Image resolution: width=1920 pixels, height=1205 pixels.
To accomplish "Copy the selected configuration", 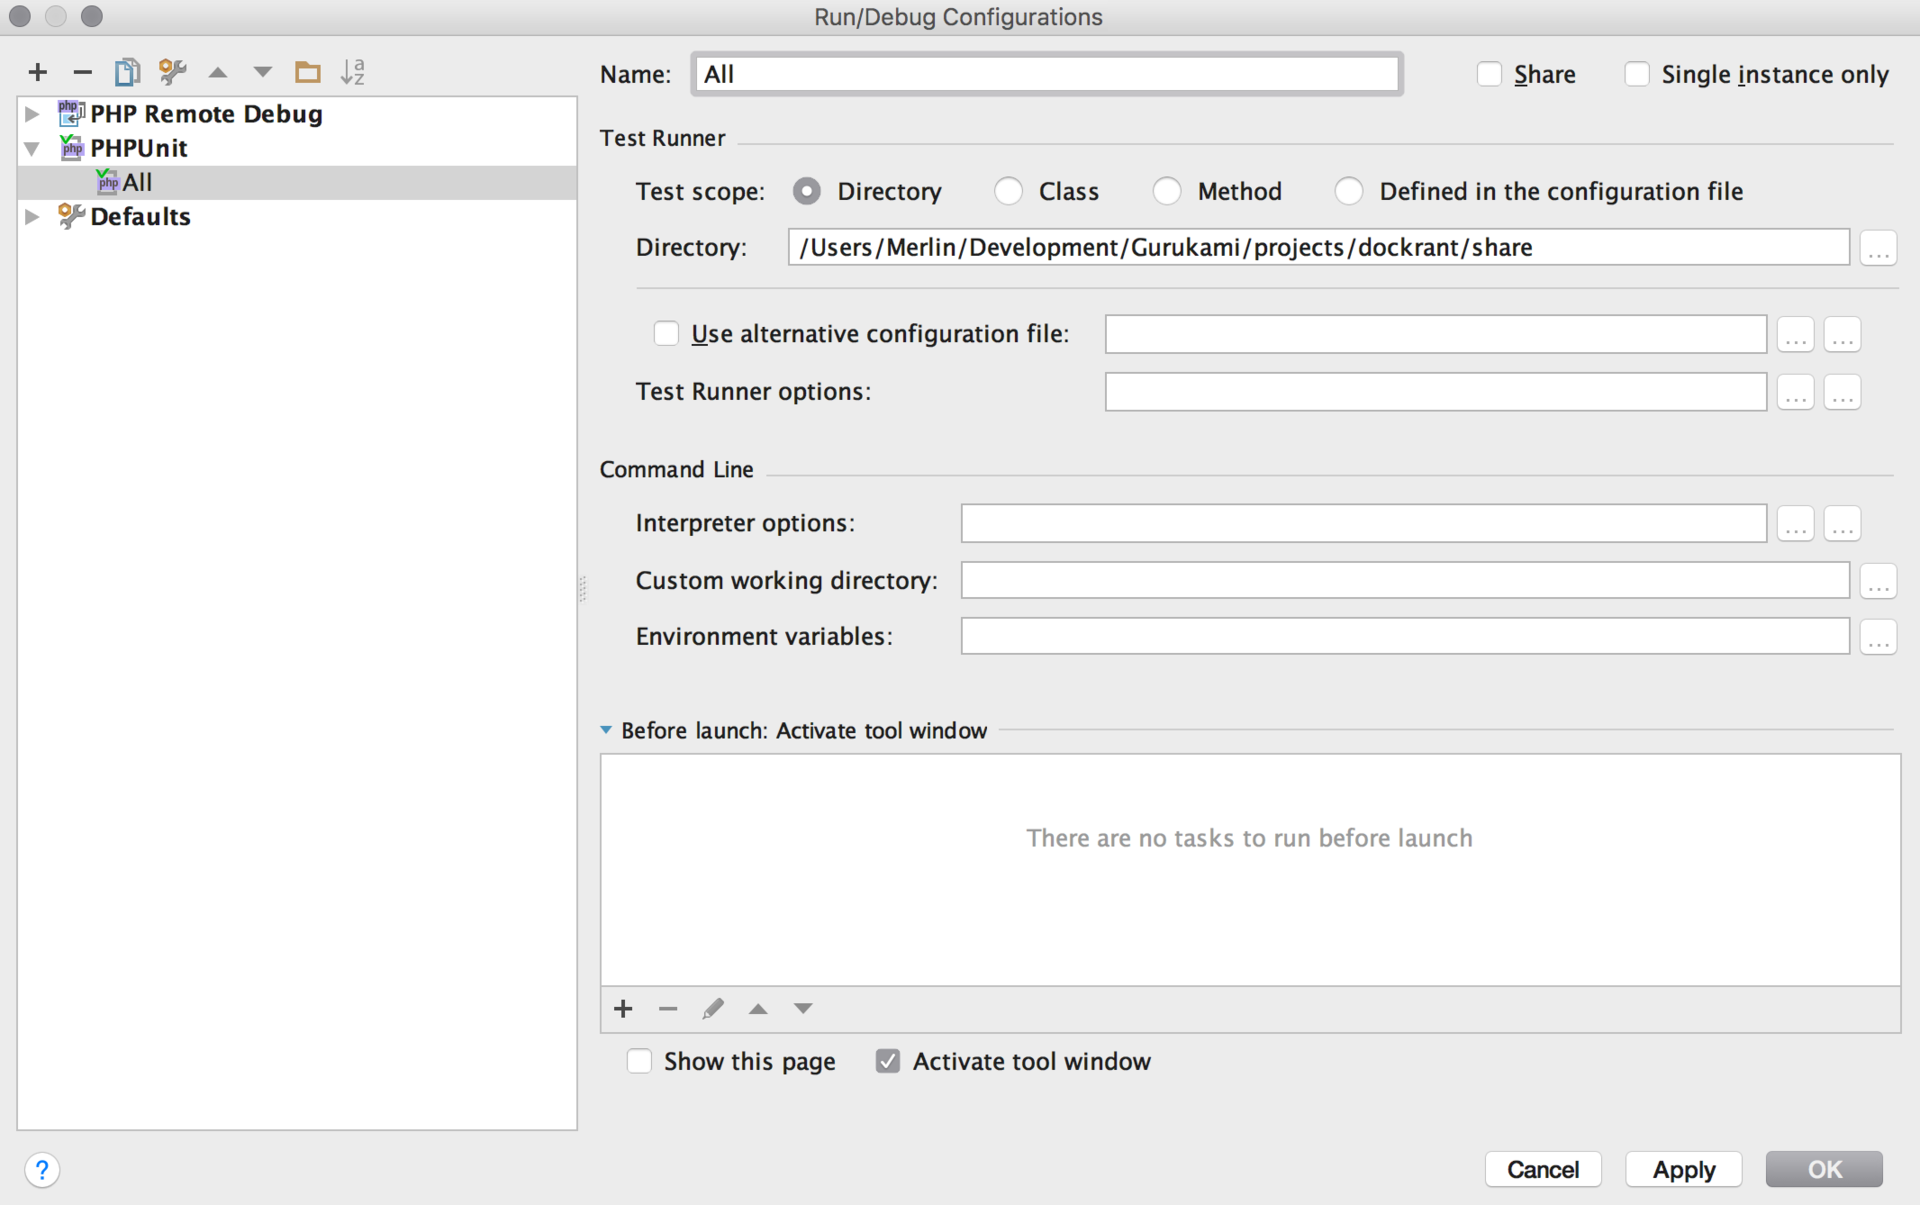I will [x=127, y=72].
